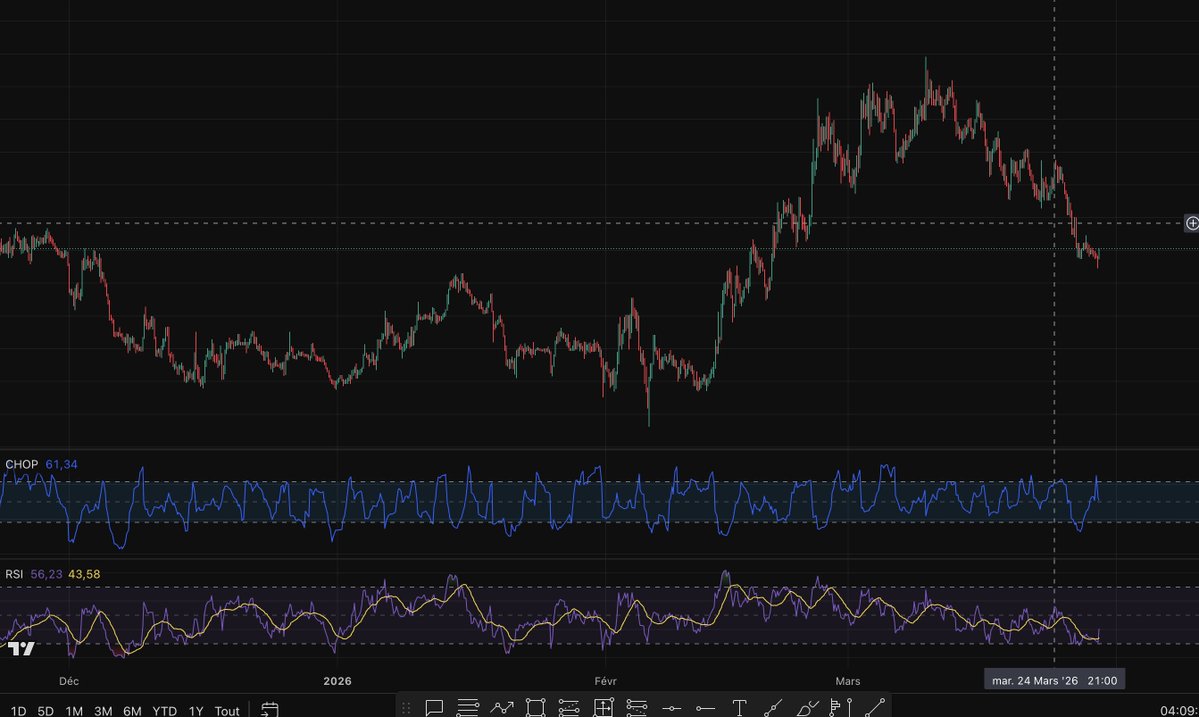Select the horizontal ray tool
Image resolution: width=1199 pixels, height=717 pixels.
[x=705, y=709]
